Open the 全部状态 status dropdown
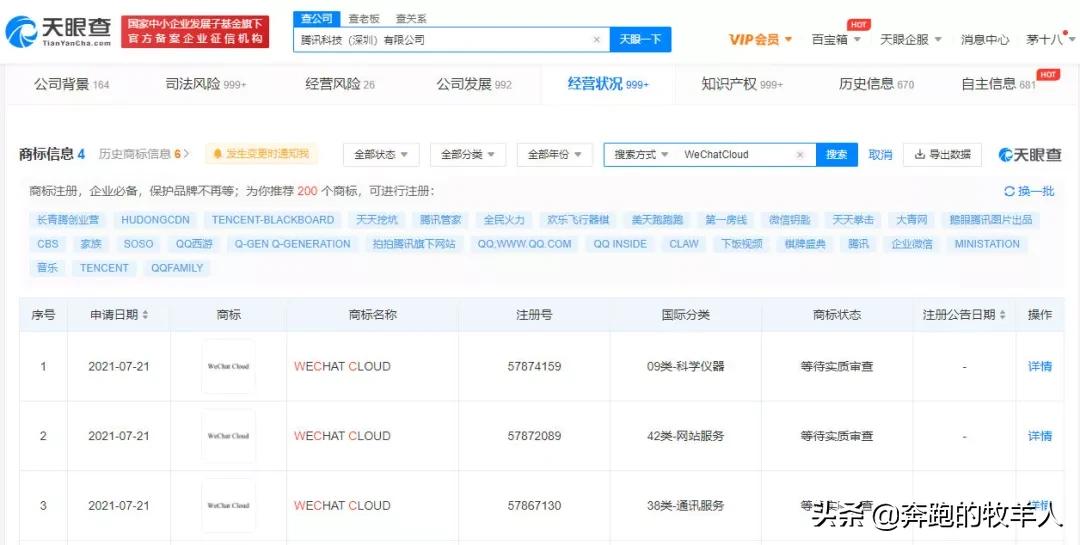The image size is (1080, 545). (x=381, y=155)
